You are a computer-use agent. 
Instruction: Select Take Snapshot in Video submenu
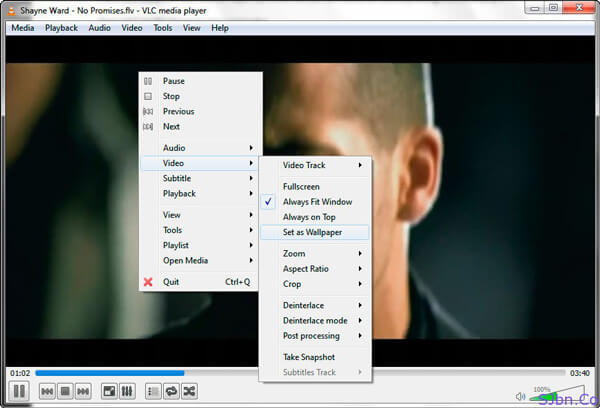(315, 357)
